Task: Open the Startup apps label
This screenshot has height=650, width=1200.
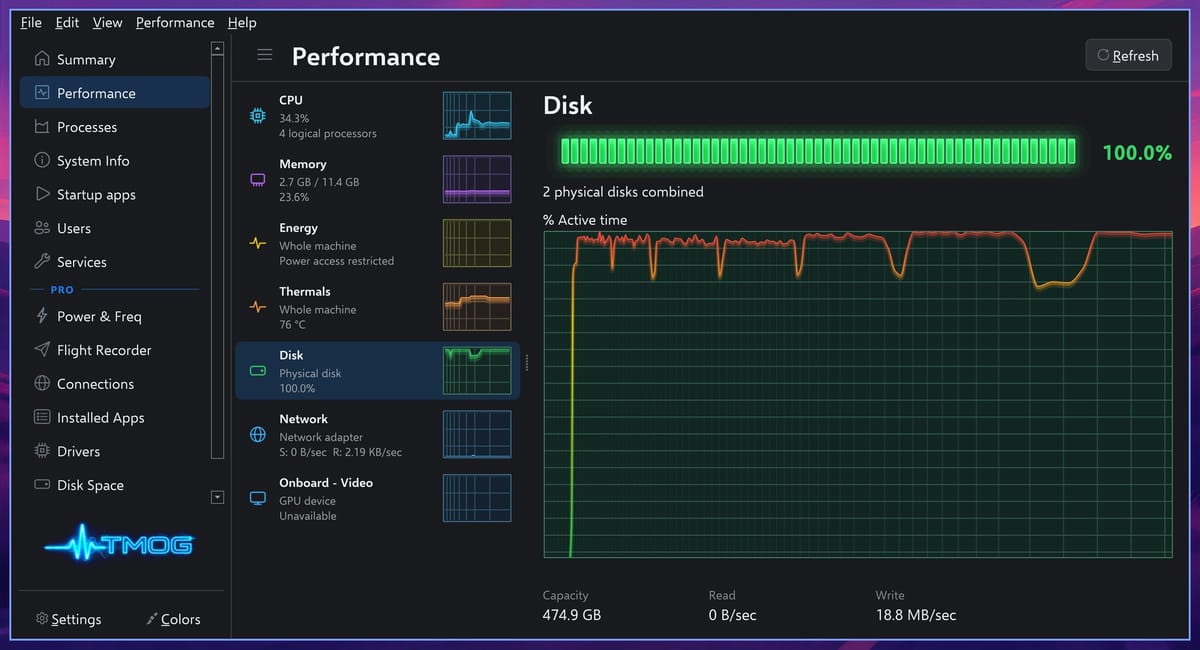Action: pyautogui.click(x=96, y=194)
